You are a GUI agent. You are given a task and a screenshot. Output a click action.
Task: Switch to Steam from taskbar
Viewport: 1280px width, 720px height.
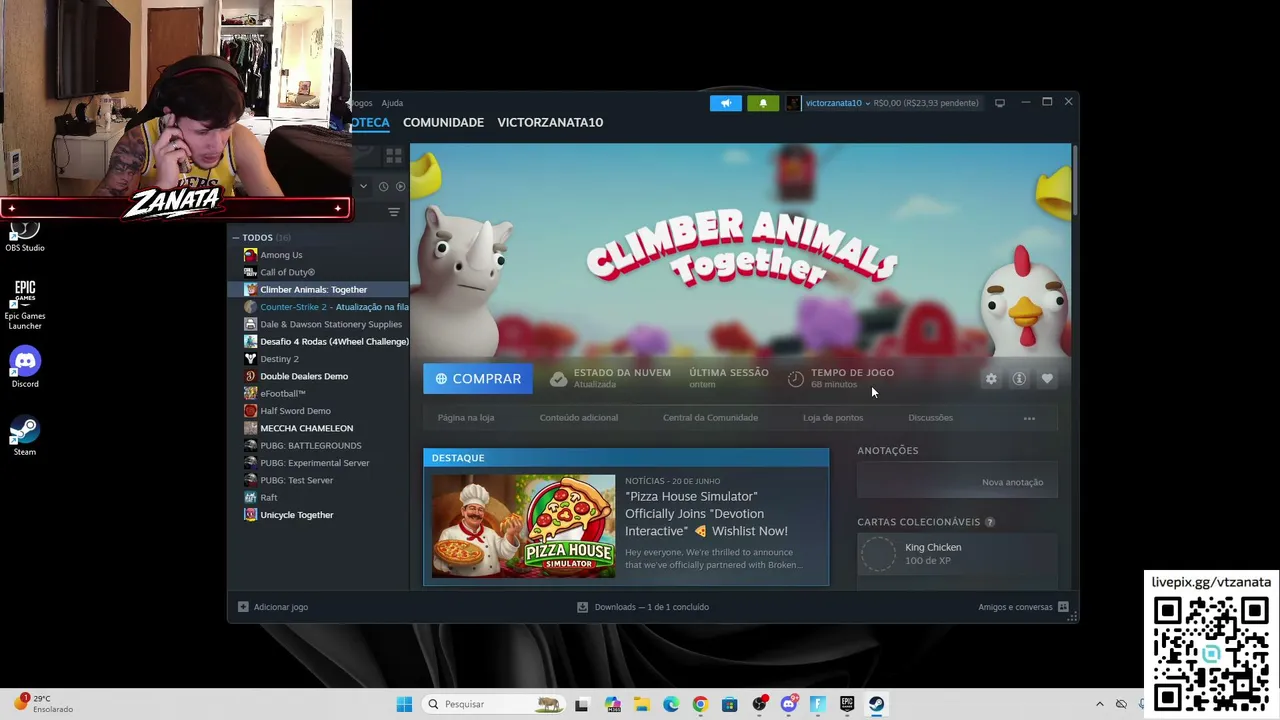[x=876, y=704]
